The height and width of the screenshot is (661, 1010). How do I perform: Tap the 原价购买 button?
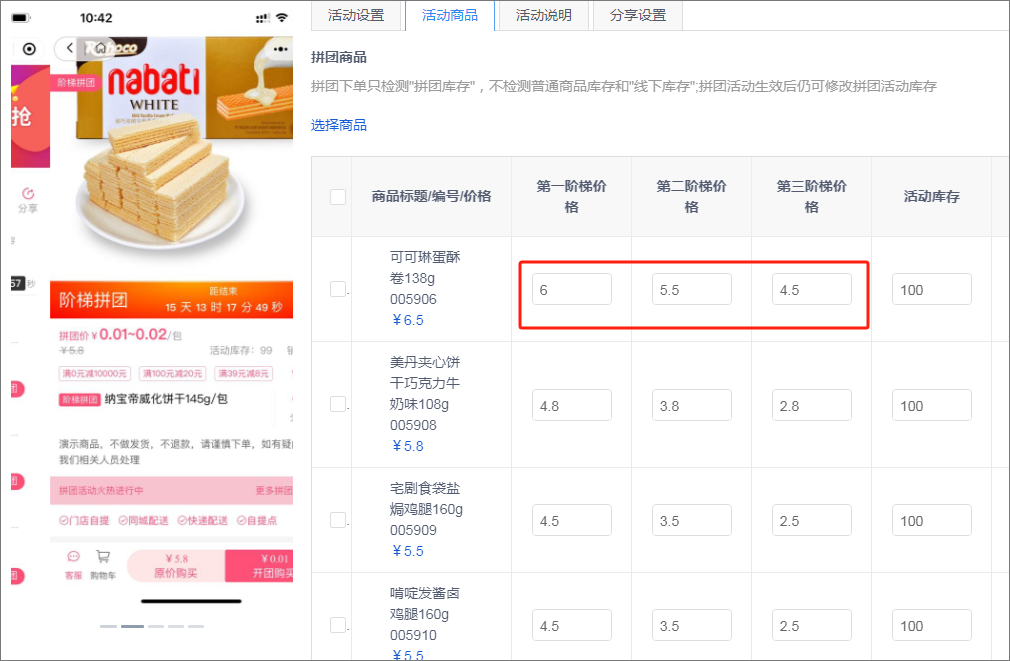coord(176,566)
